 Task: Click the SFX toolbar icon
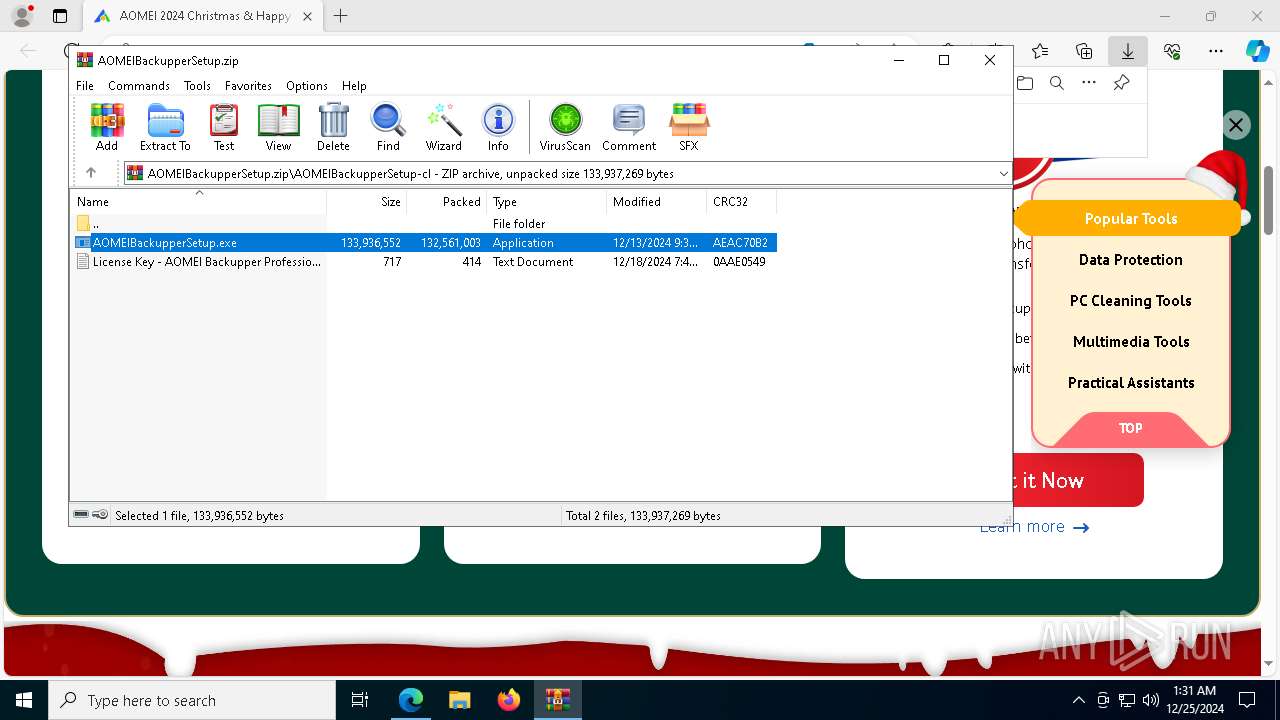689,127
